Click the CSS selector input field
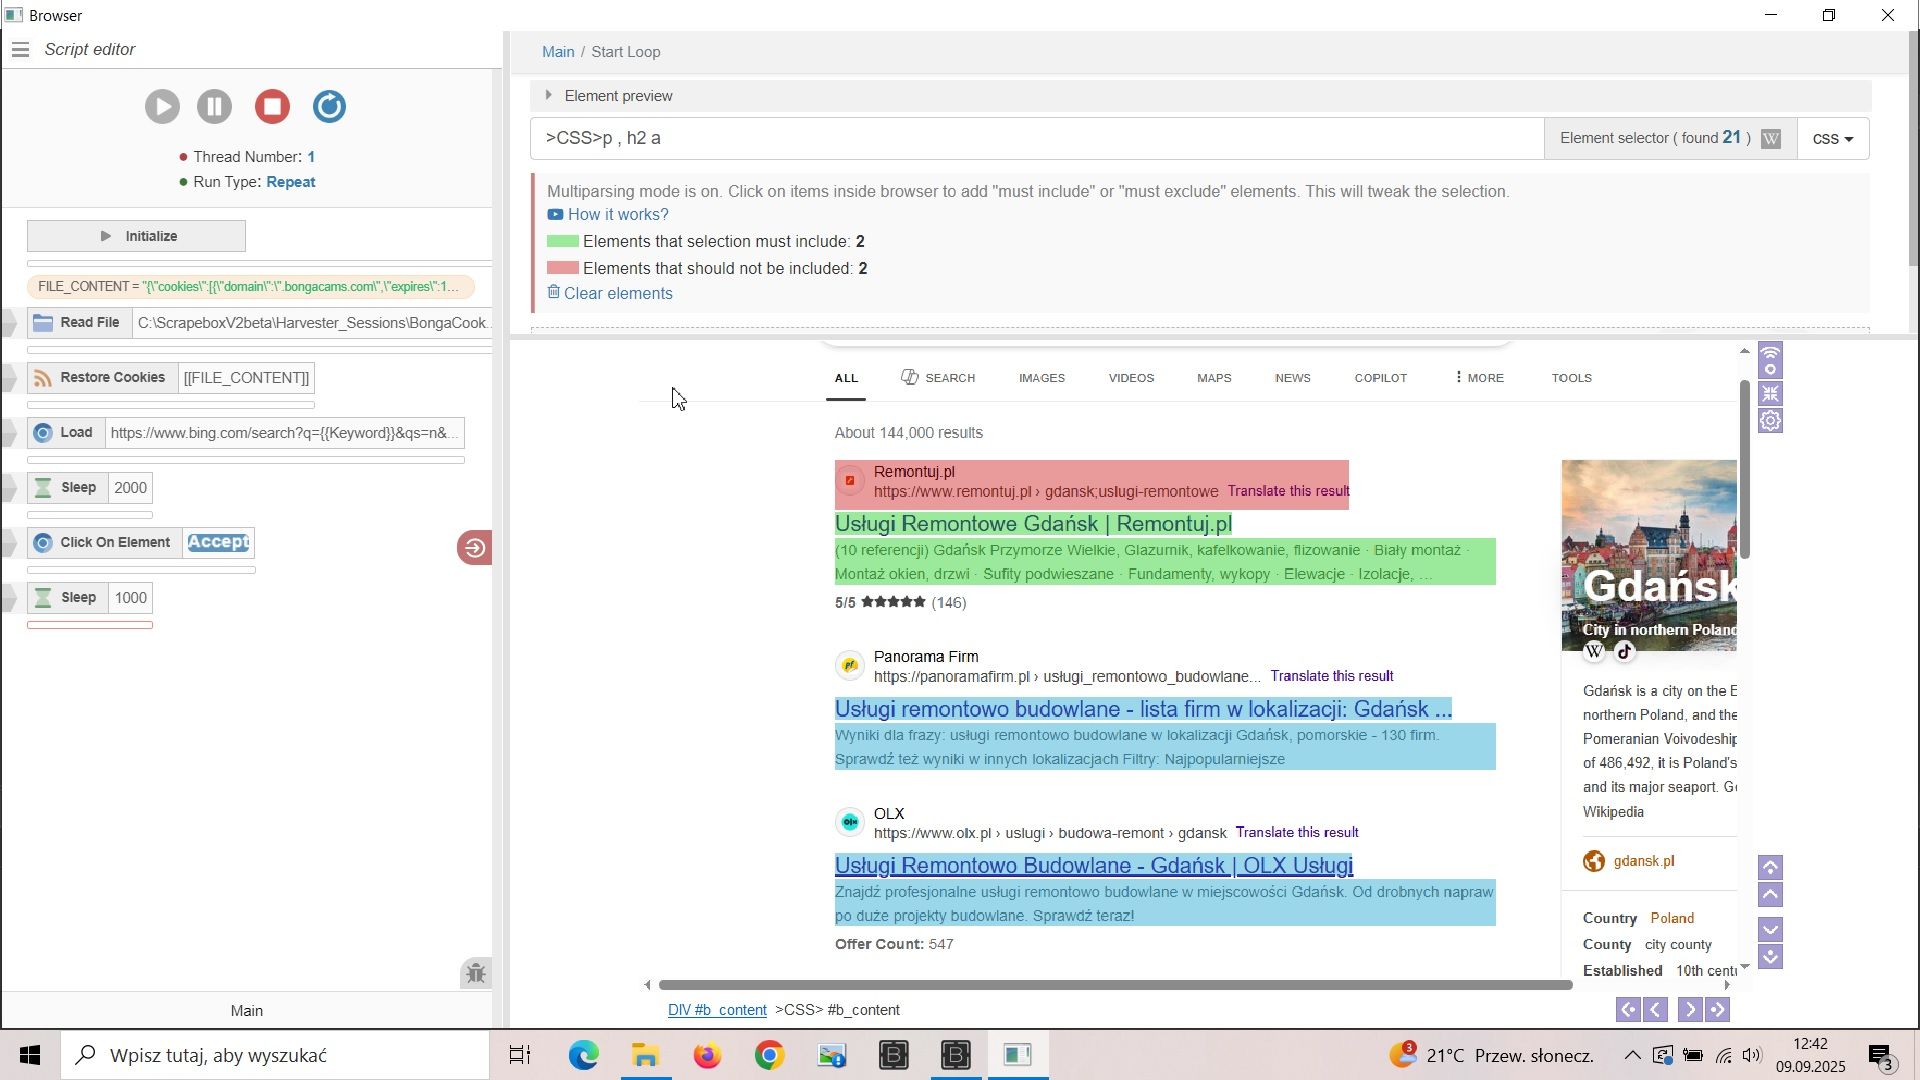 [1035, 139]
